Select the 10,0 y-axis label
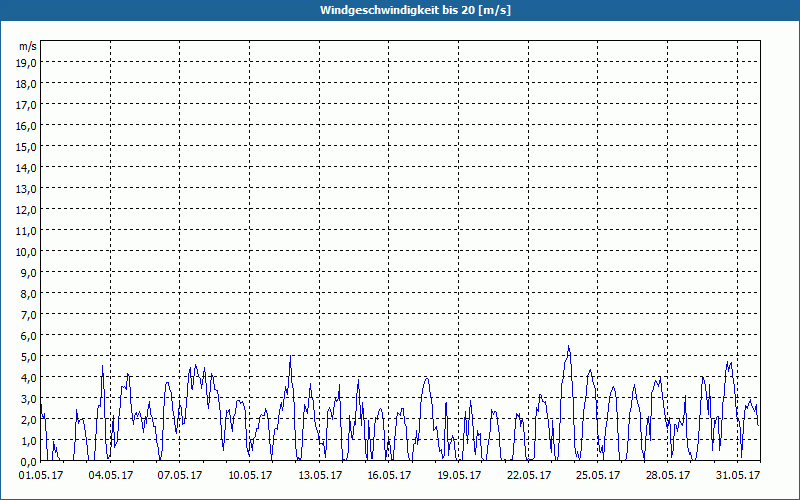Viewport: 800px width, 500px height. 26,251
